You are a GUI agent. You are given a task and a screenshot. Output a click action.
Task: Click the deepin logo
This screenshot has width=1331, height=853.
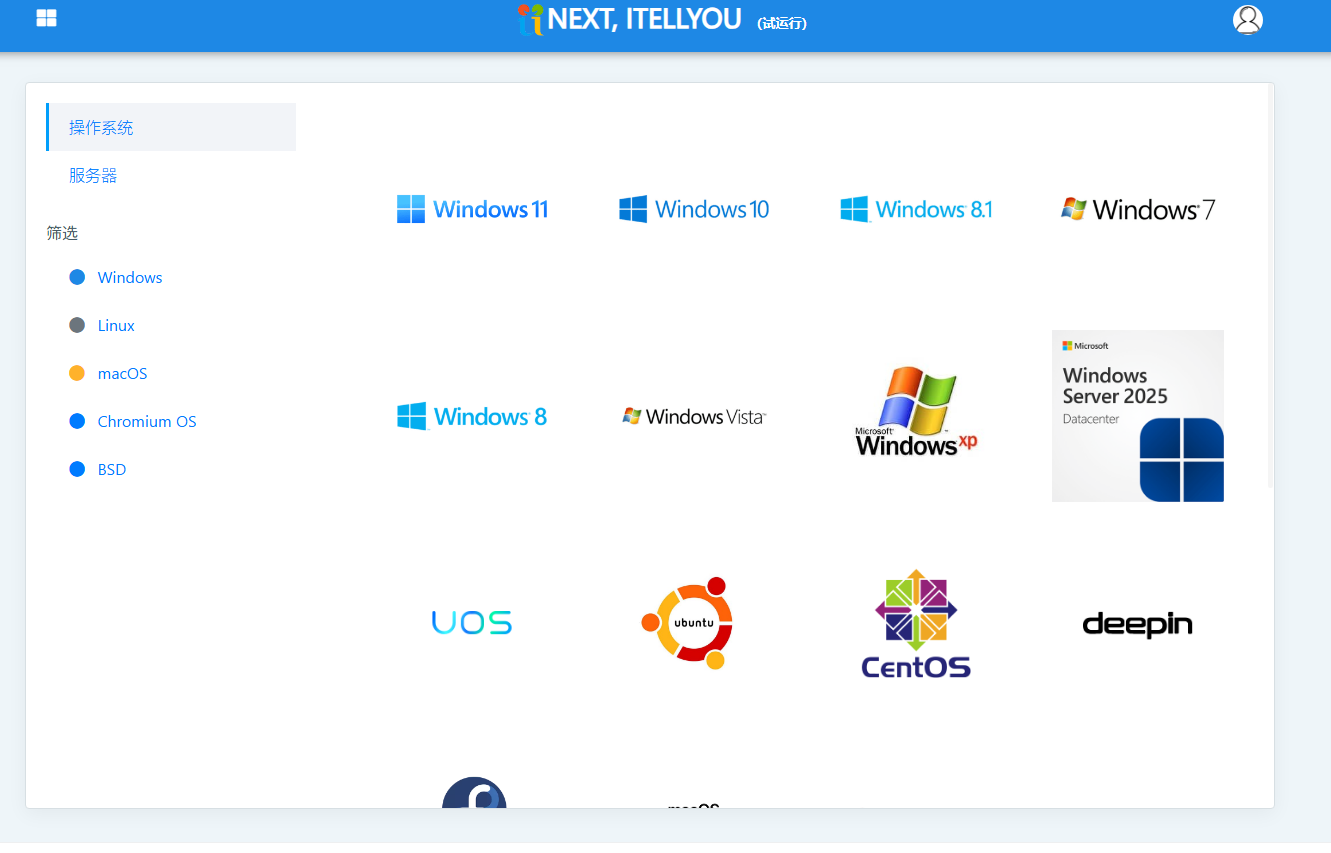tap(1138, 624)
